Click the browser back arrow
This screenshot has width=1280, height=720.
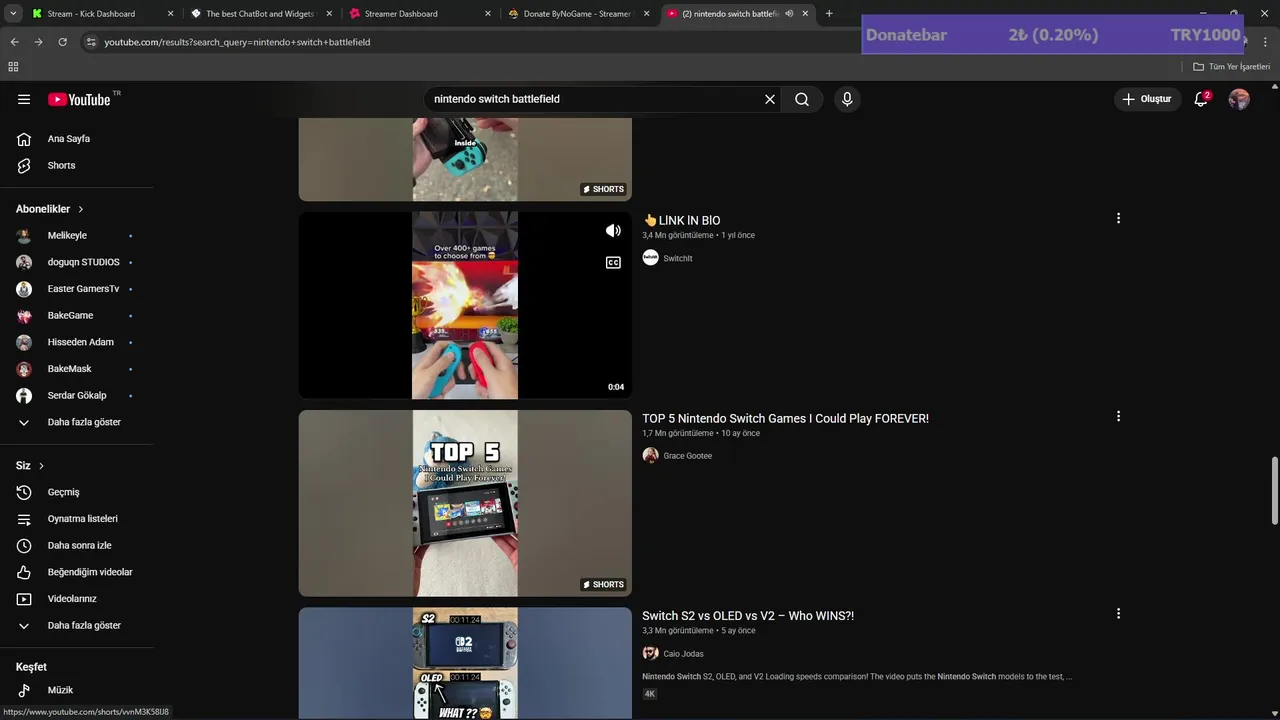coord(14,42)
